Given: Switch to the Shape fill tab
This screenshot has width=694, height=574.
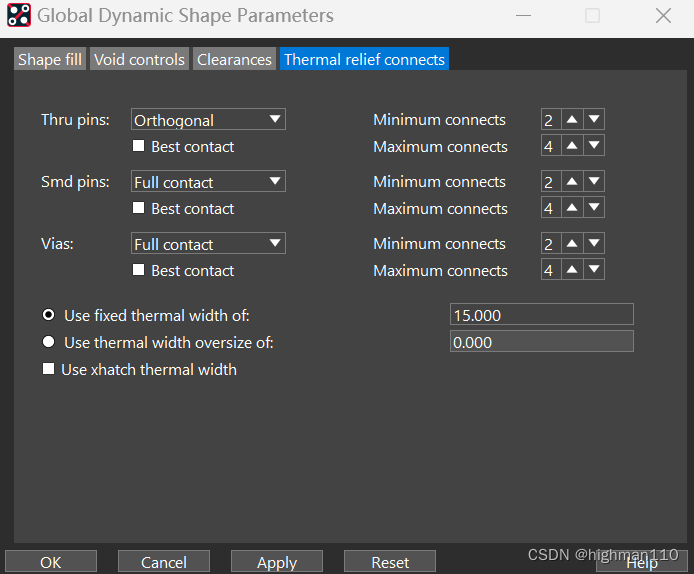Looking at the screenshot, I should click(x=50, y=60).
